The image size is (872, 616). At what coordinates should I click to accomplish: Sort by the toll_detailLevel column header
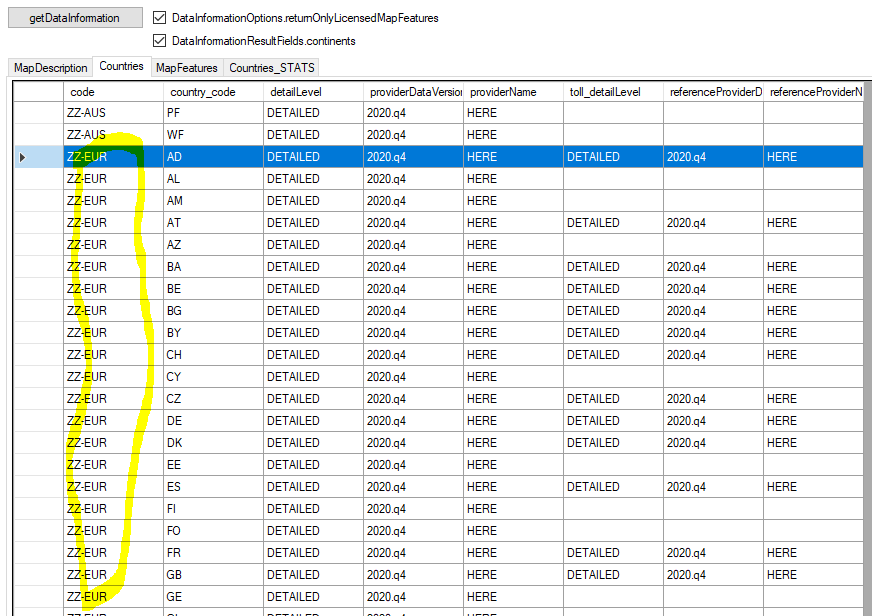[612, 92]
